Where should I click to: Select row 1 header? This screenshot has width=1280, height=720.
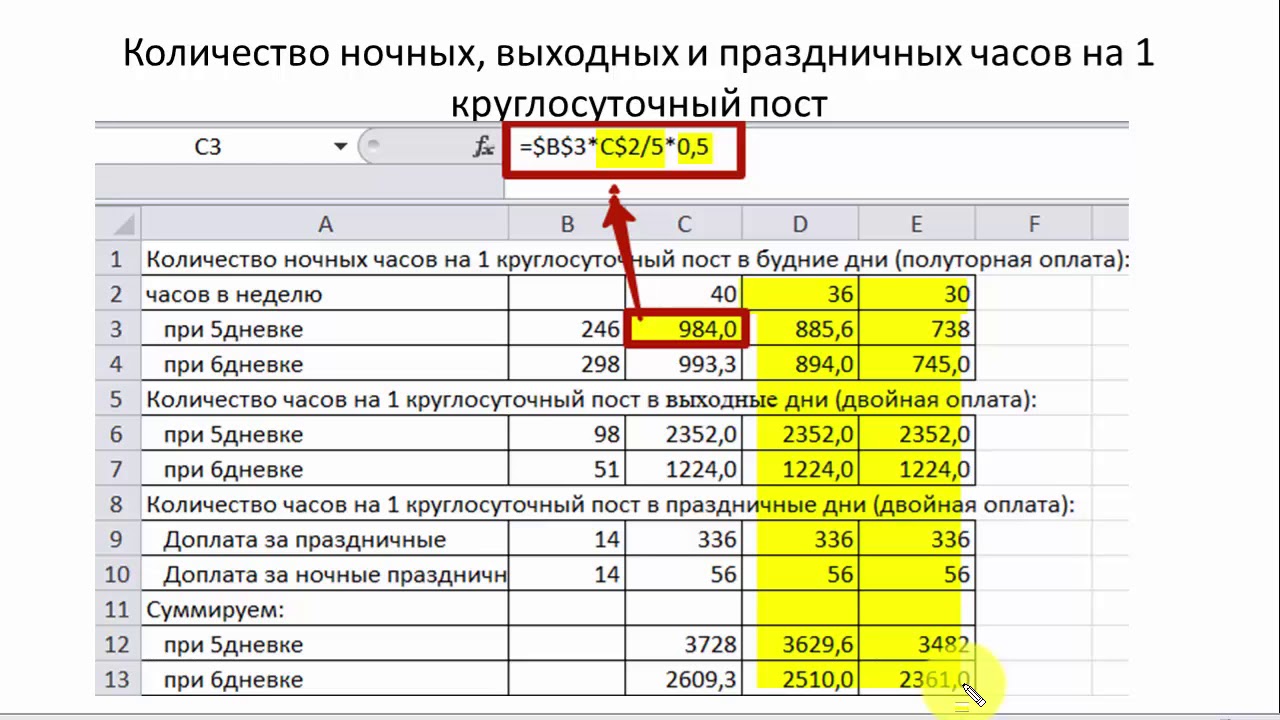coord(119,259)
